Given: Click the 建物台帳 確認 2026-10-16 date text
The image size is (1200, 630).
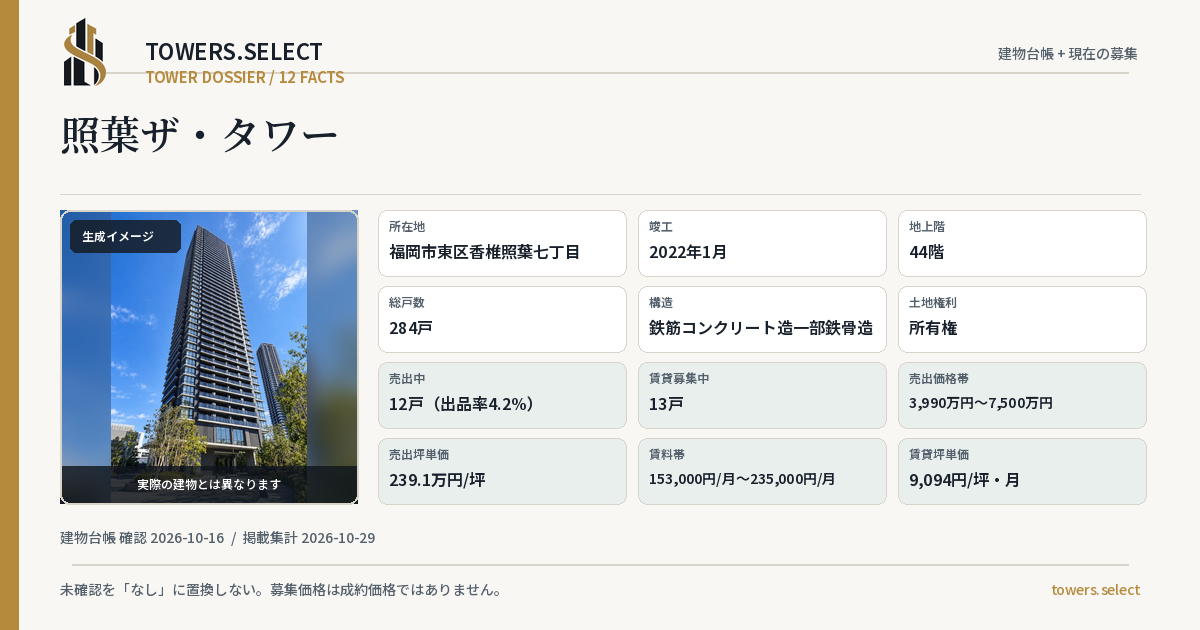Looking at the screenshot, I should pyautogui.click(x=142, y=538).
